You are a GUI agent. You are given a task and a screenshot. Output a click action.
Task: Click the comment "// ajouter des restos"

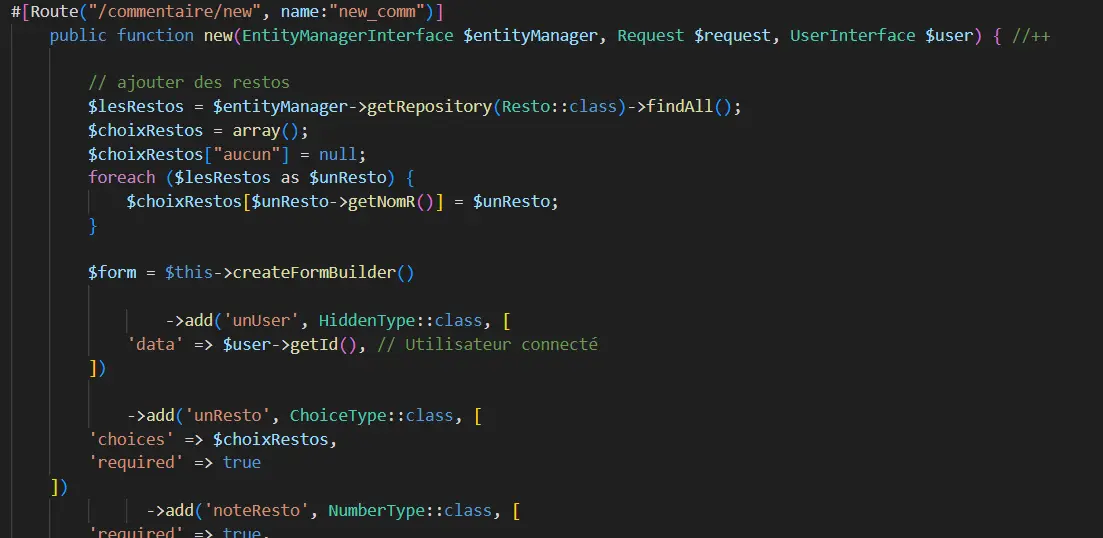(x=189, y=83)
